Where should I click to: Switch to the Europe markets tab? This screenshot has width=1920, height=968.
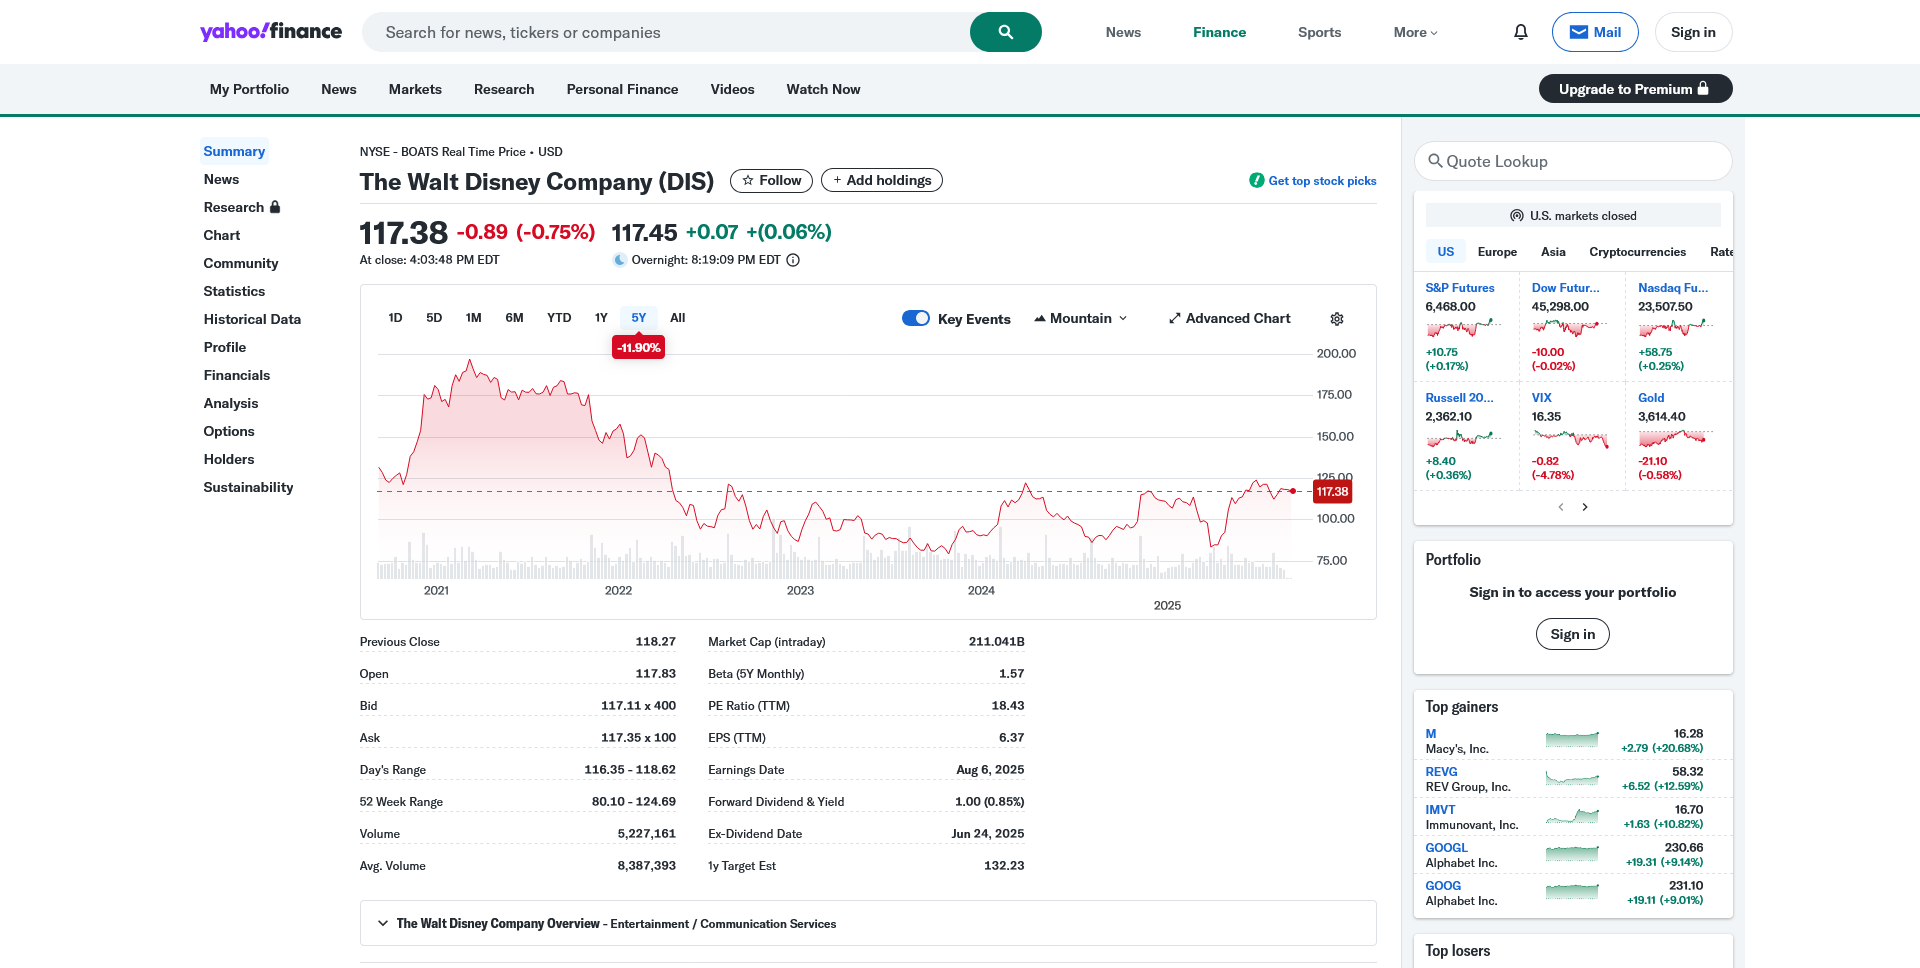click(1497, 252)
